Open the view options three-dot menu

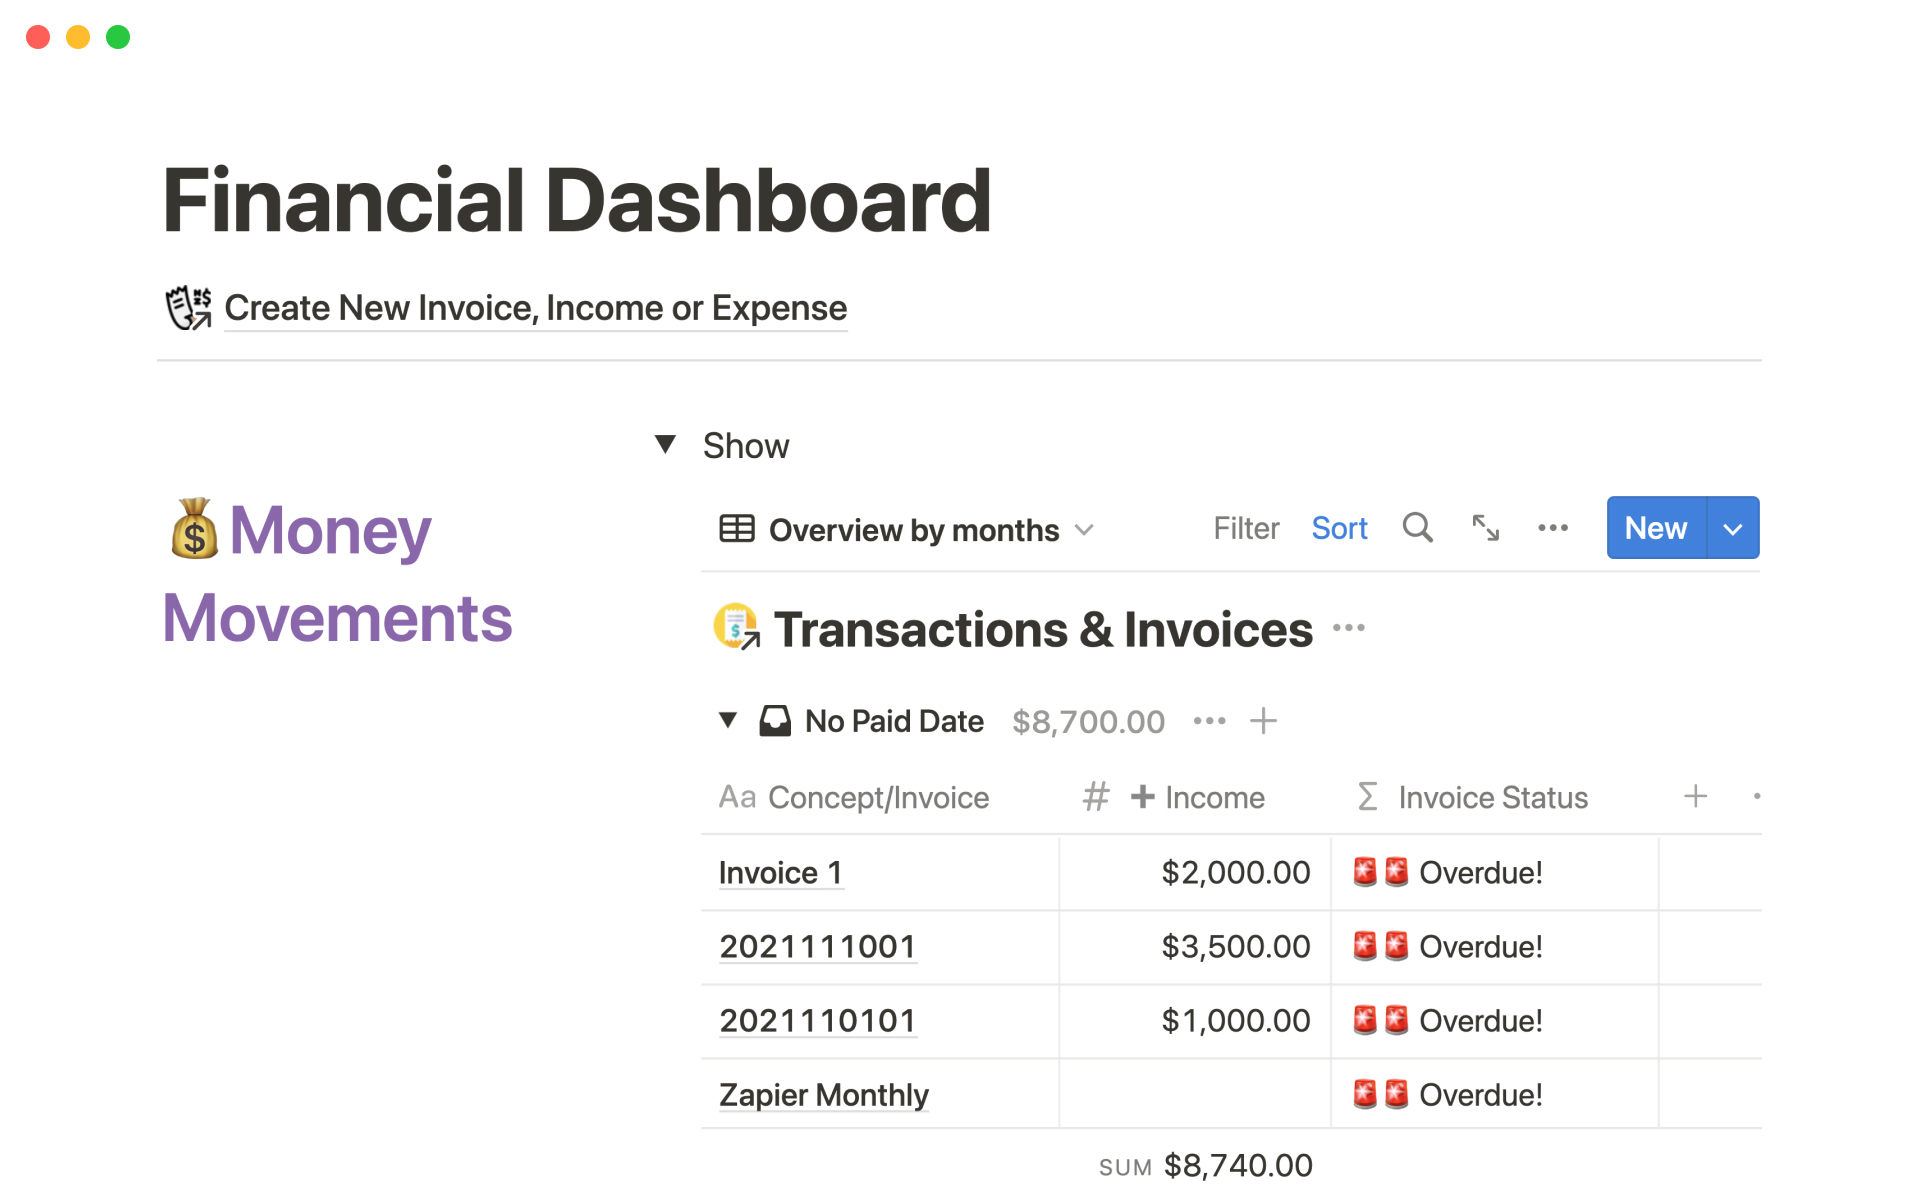(x=1552, y=528)
